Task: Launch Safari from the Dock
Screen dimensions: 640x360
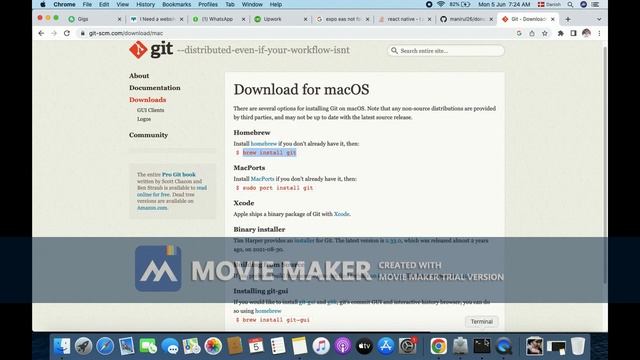Action: coord(105,346)
